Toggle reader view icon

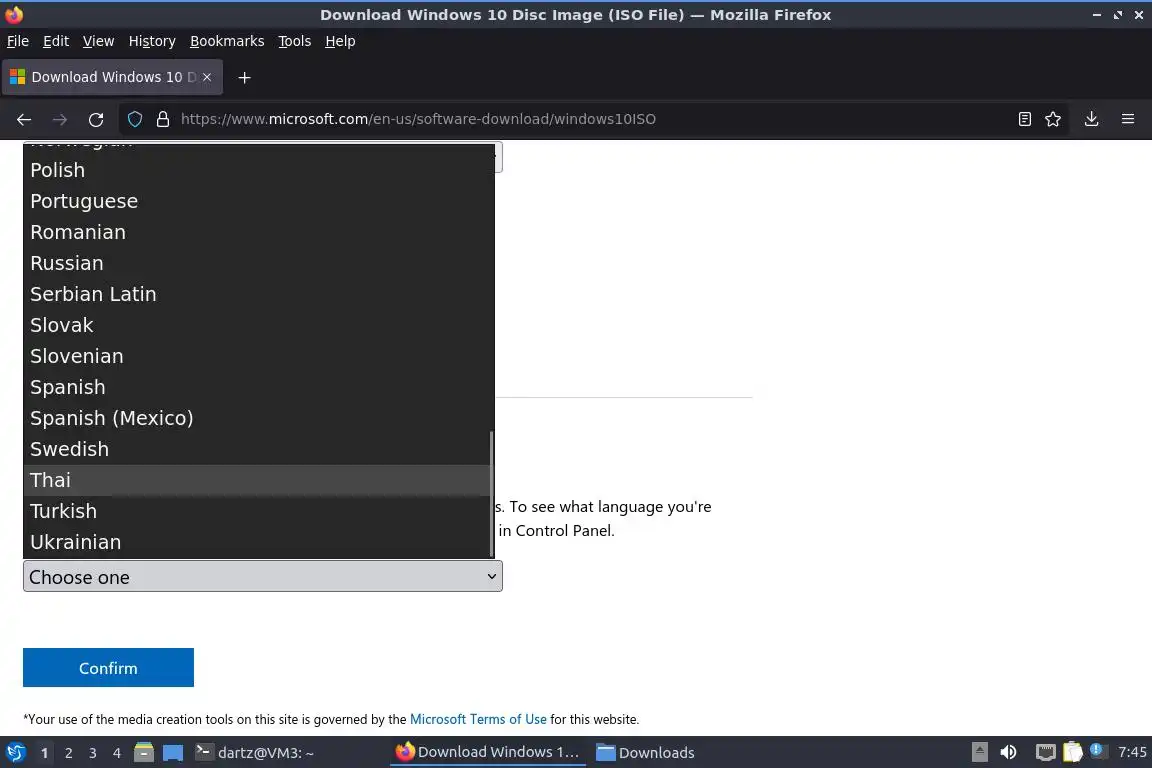click(1024, 119)
